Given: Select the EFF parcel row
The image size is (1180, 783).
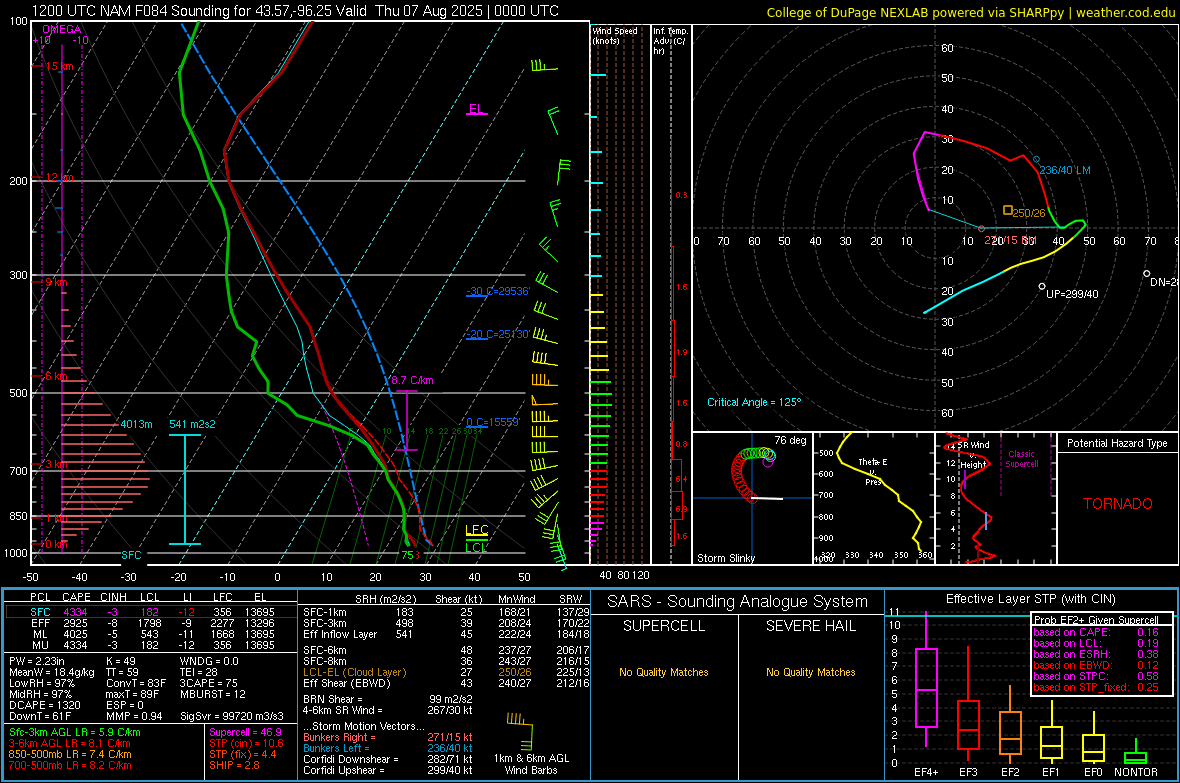Looking at the screenshot, I should [x=151, y=623].
